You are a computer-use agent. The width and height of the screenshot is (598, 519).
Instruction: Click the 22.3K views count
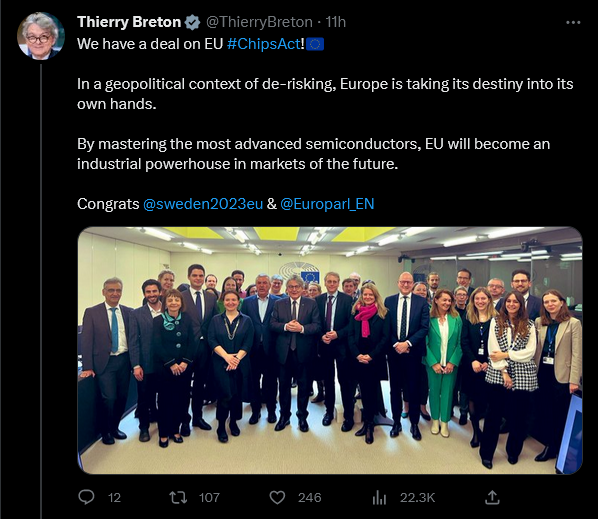tap(417, 498)
